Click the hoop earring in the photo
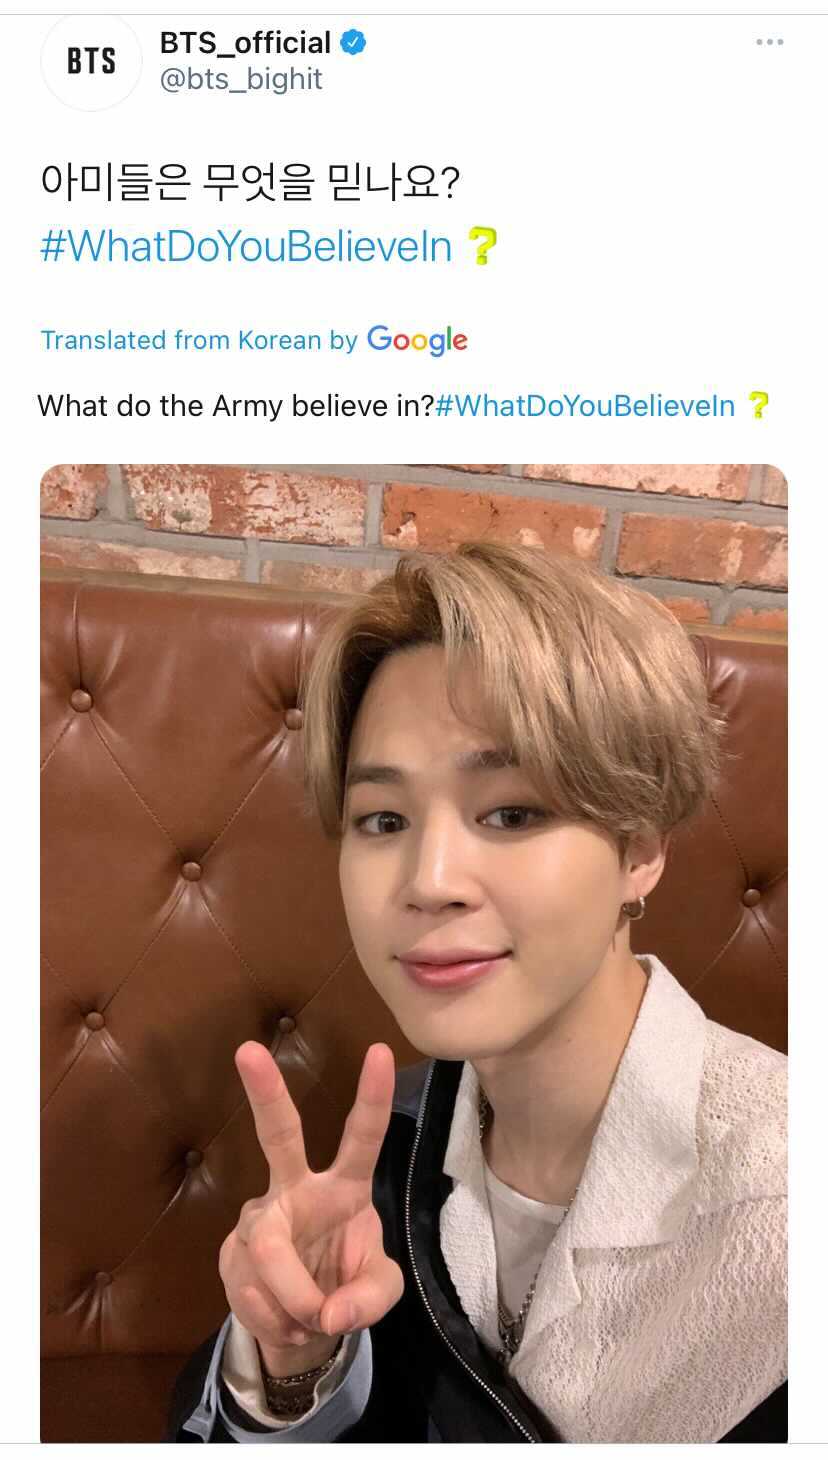The width and height of the screenshot is (828, 1460). [632, 907]
